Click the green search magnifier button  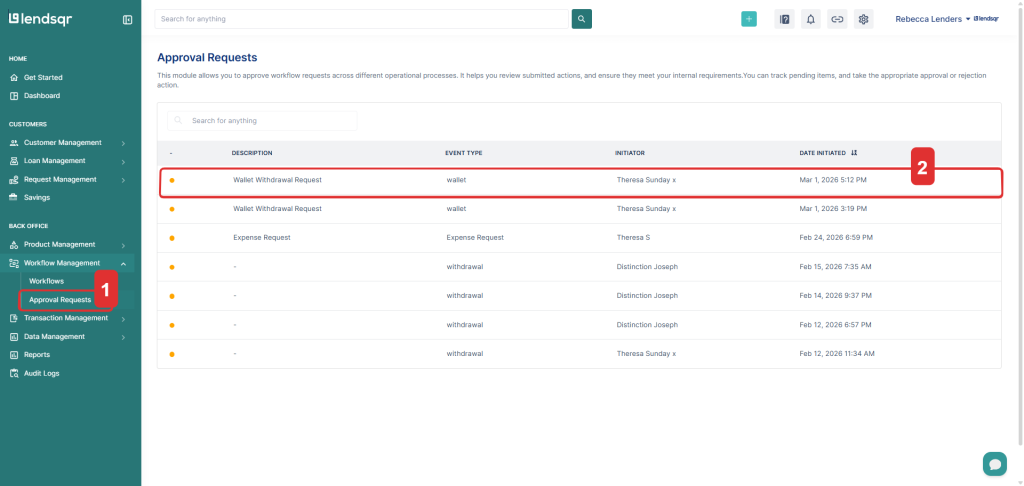(x=582, y=19)
